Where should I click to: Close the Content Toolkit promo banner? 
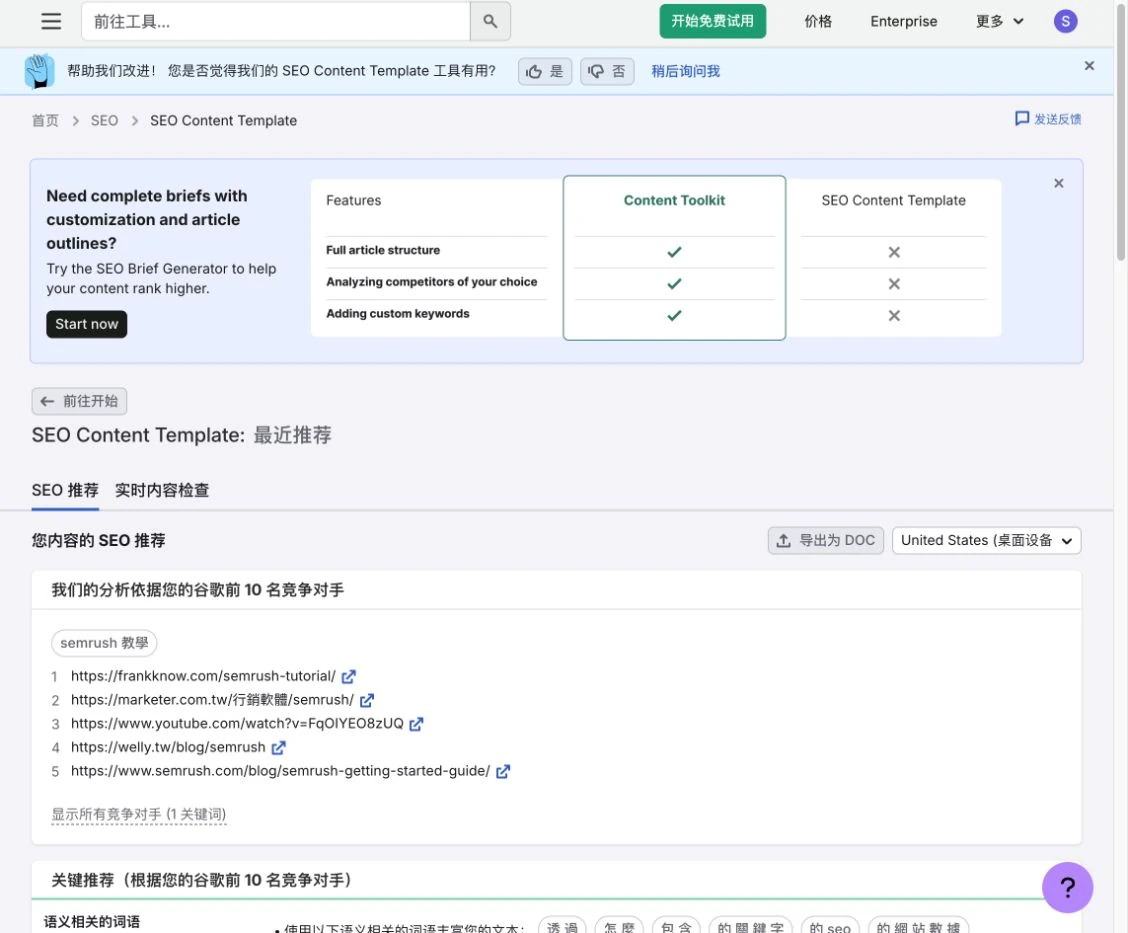point(1058,183)
